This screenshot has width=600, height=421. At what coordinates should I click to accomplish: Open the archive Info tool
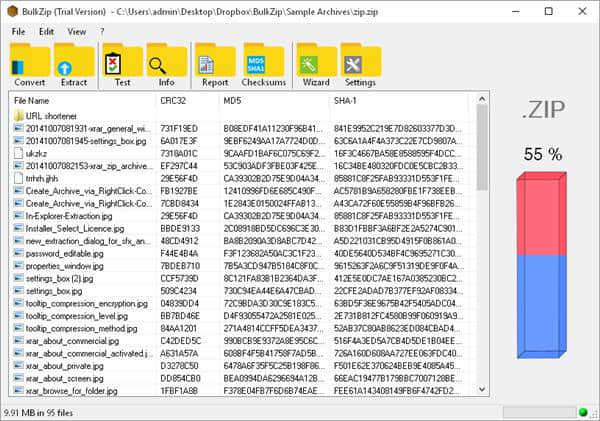[166, 66]
